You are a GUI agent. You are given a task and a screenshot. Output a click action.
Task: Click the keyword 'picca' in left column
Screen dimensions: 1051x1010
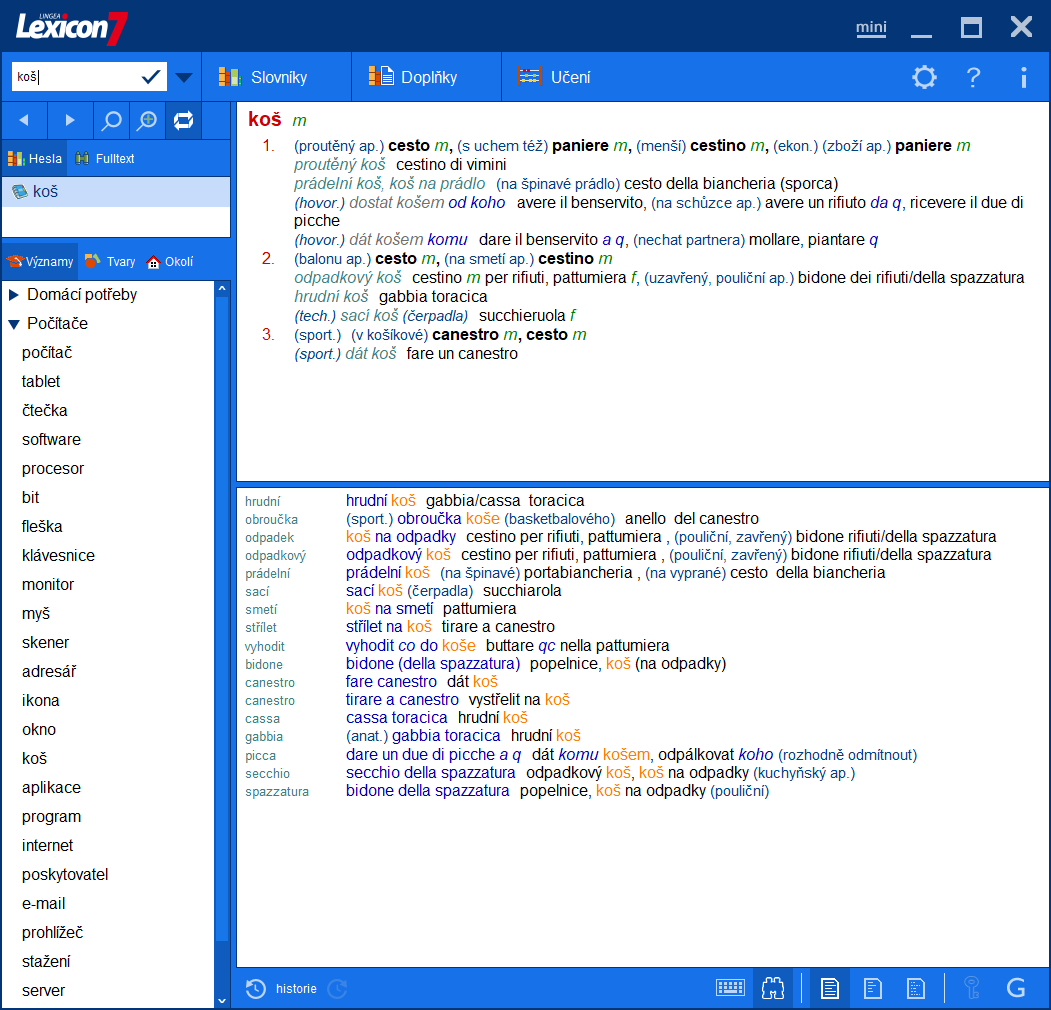pyautogui.click(x=260, y=755)
